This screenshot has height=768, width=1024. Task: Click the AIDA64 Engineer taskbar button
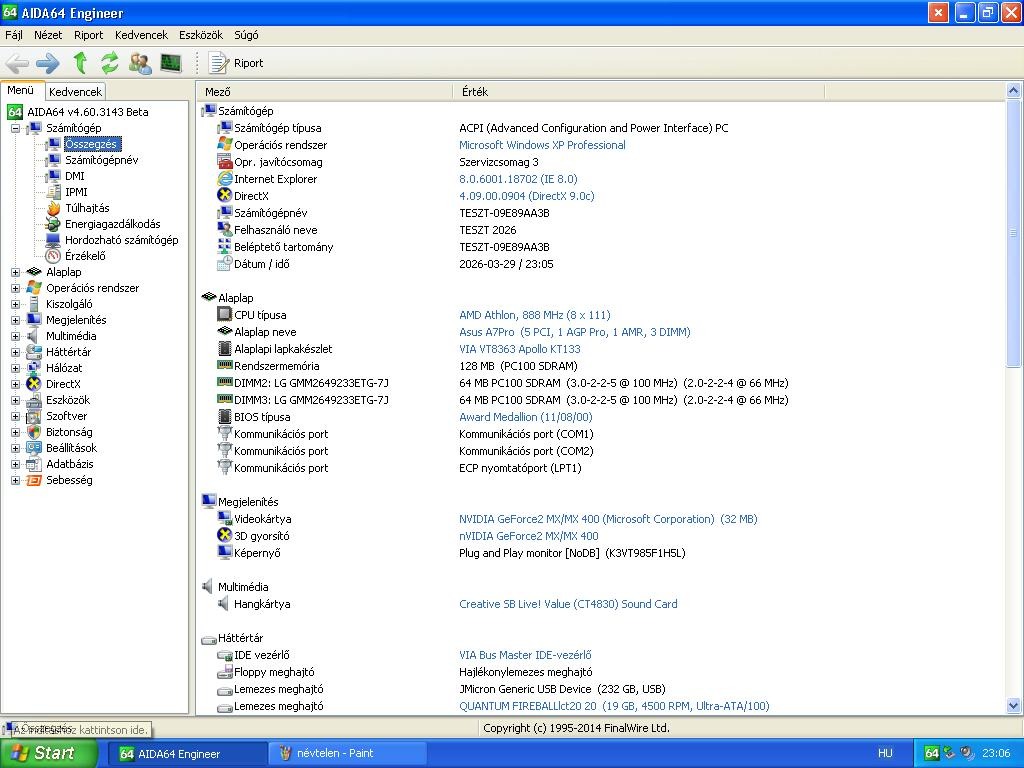point(187,754)
